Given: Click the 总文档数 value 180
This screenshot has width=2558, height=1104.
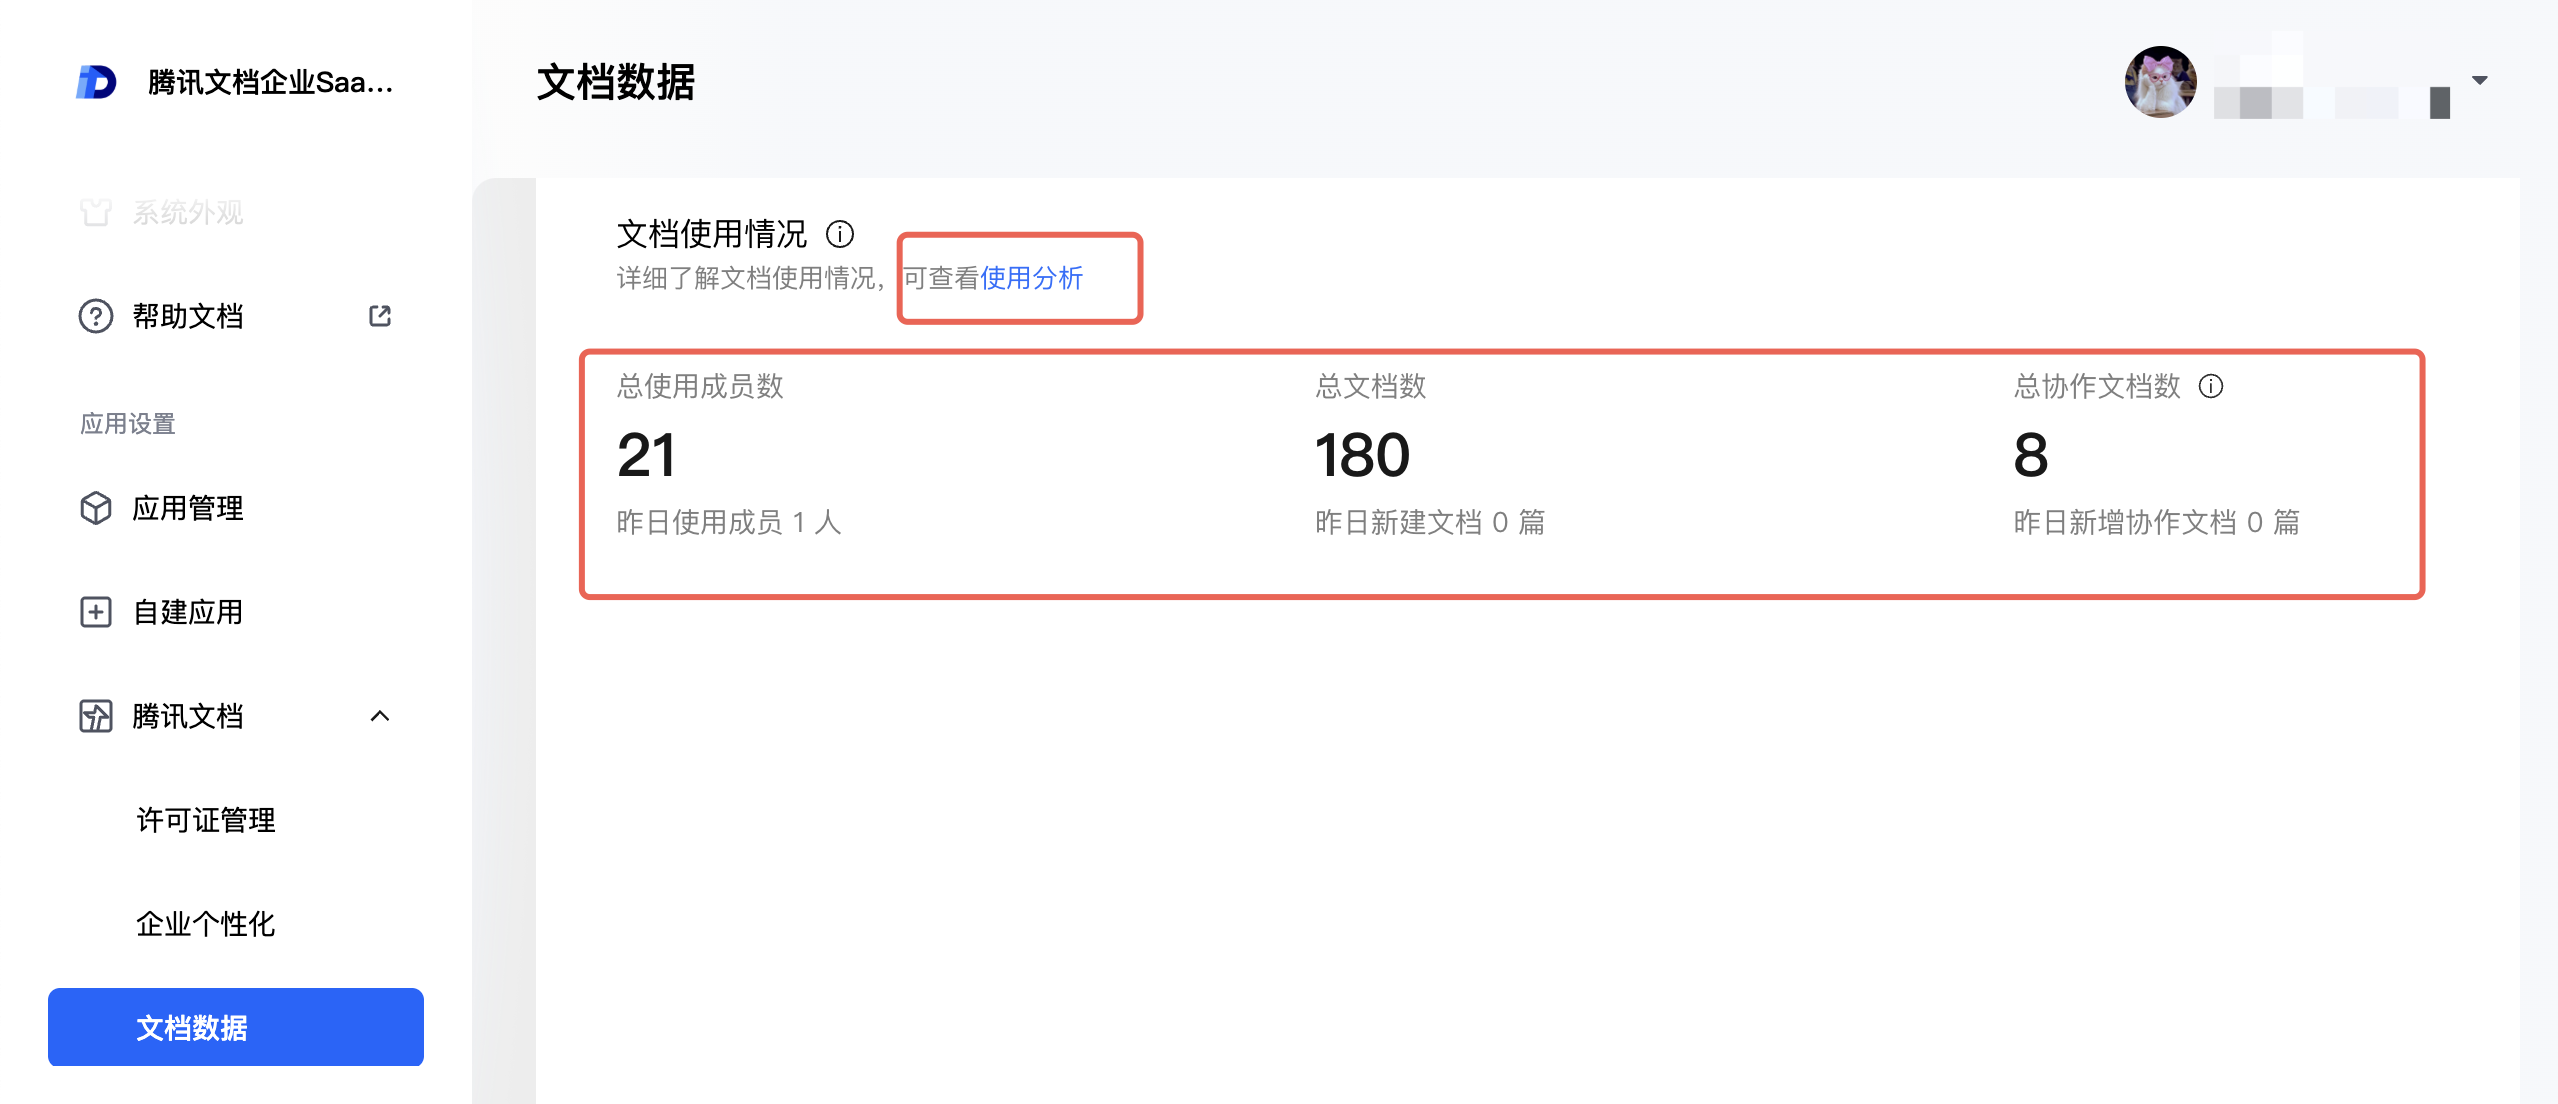Looking at the screenshot, I should pos(1362,456).
